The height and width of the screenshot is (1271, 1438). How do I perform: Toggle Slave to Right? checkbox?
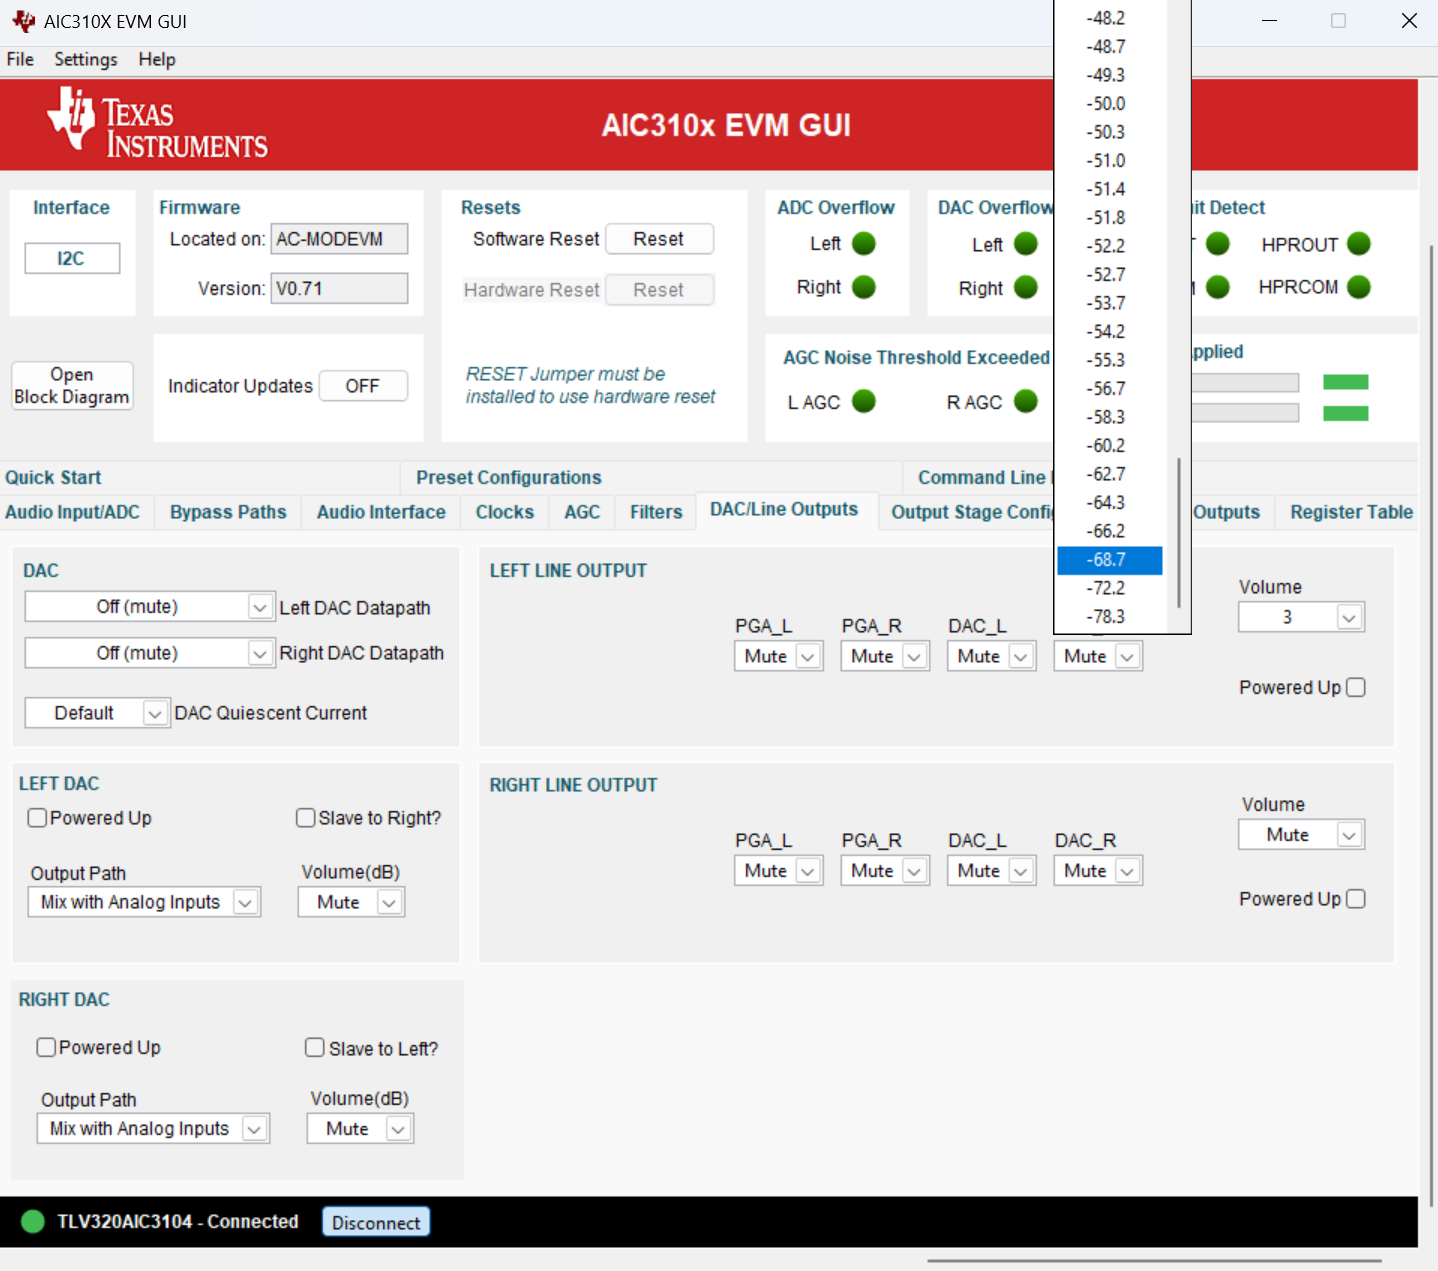(306, 818)
